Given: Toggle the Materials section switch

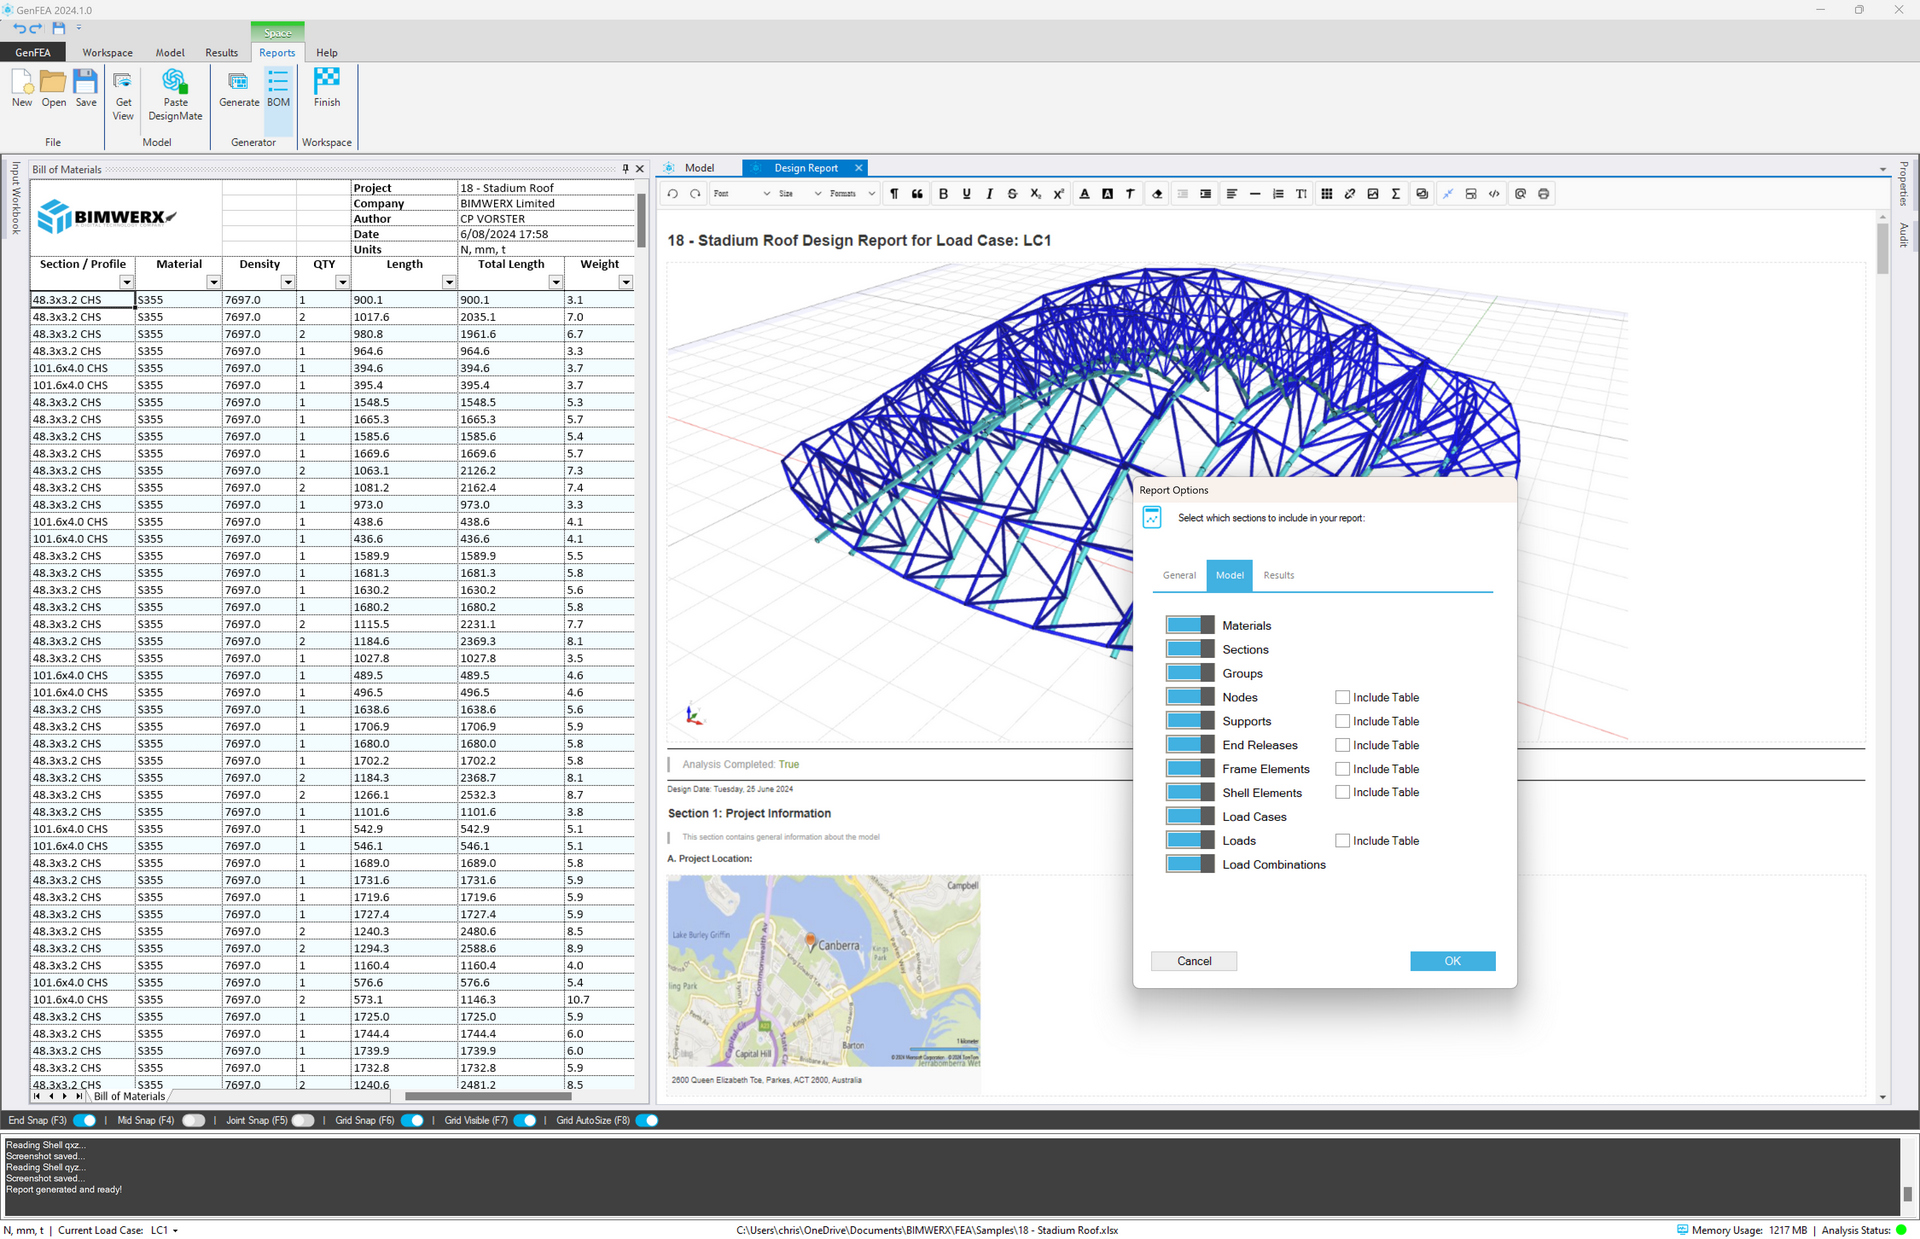Looking at the screenshot, I should pyautogui.click(x=1189, y=625).
